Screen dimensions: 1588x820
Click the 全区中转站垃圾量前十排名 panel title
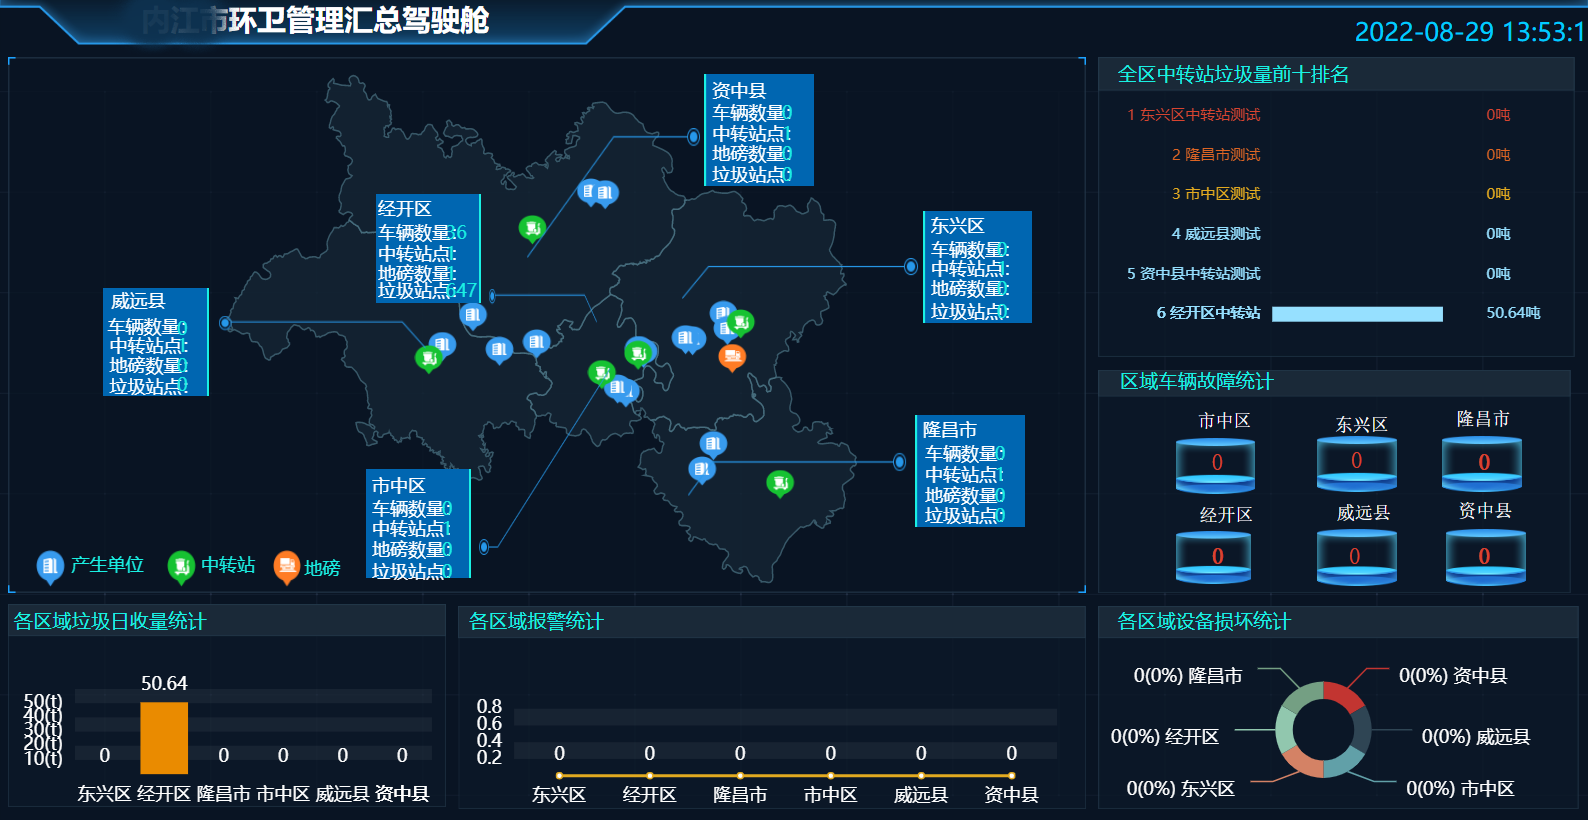[1233, 75]
